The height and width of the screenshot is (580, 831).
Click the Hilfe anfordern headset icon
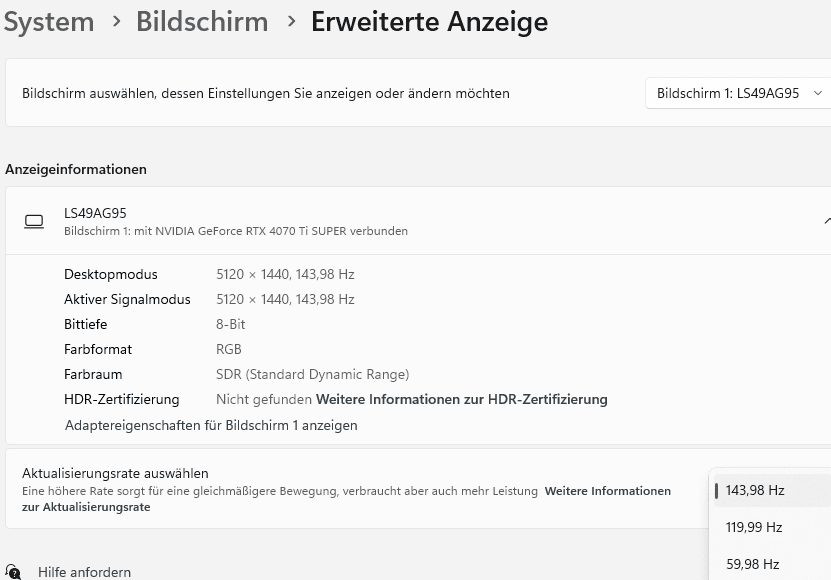tap(13, 572)
